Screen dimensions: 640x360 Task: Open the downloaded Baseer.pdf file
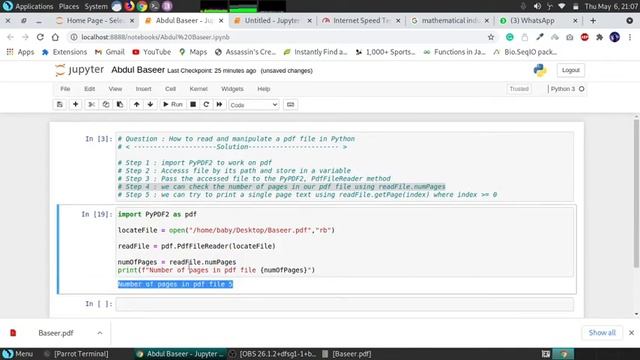56,333
